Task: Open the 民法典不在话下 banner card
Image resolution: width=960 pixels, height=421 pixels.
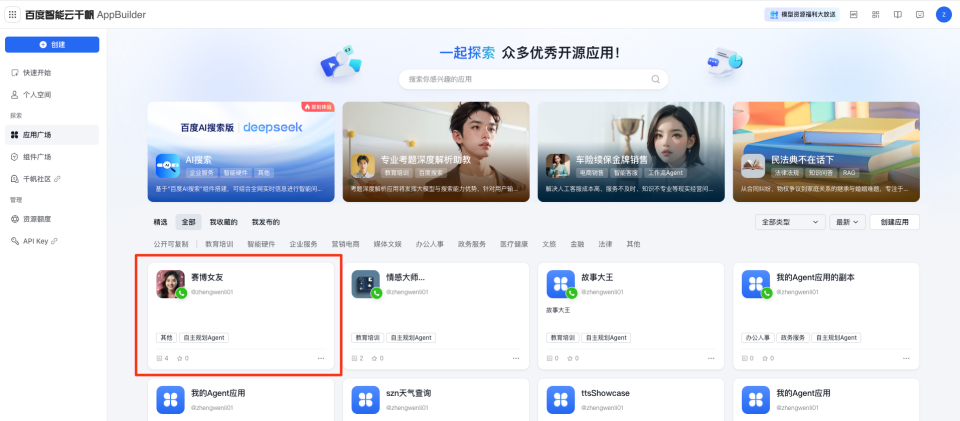Action: [827, 152]
